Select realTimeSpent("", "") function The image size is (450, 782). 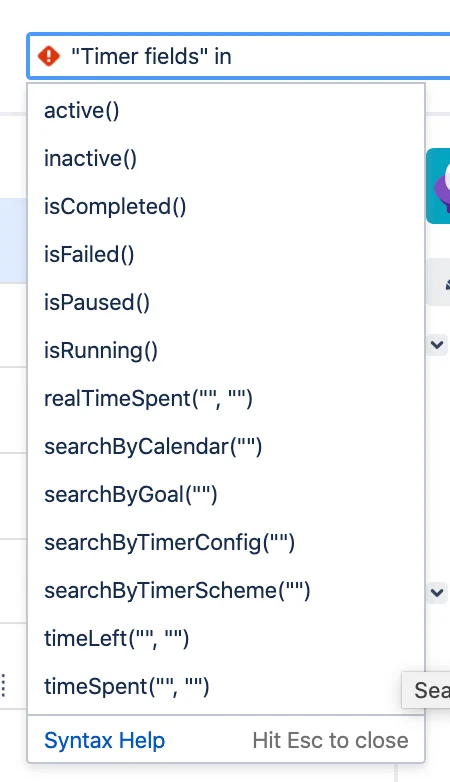(x=226, y=398)
